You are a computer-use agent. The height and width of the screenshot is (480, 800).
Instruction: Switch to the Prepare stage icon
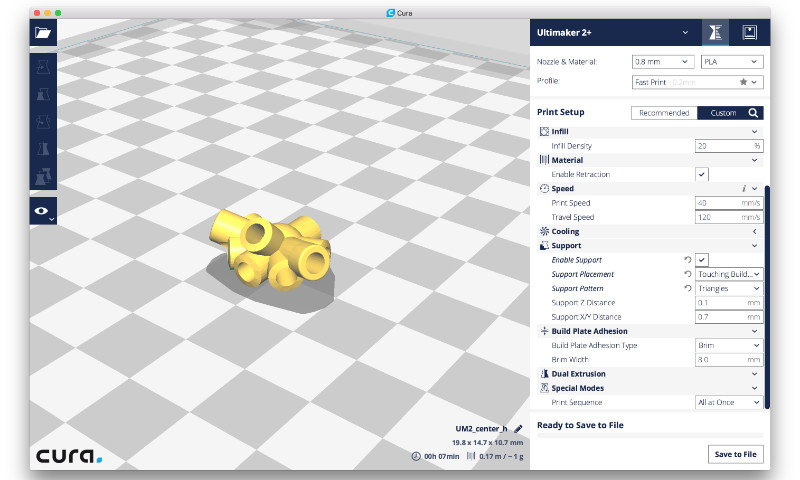click(715, 33)
